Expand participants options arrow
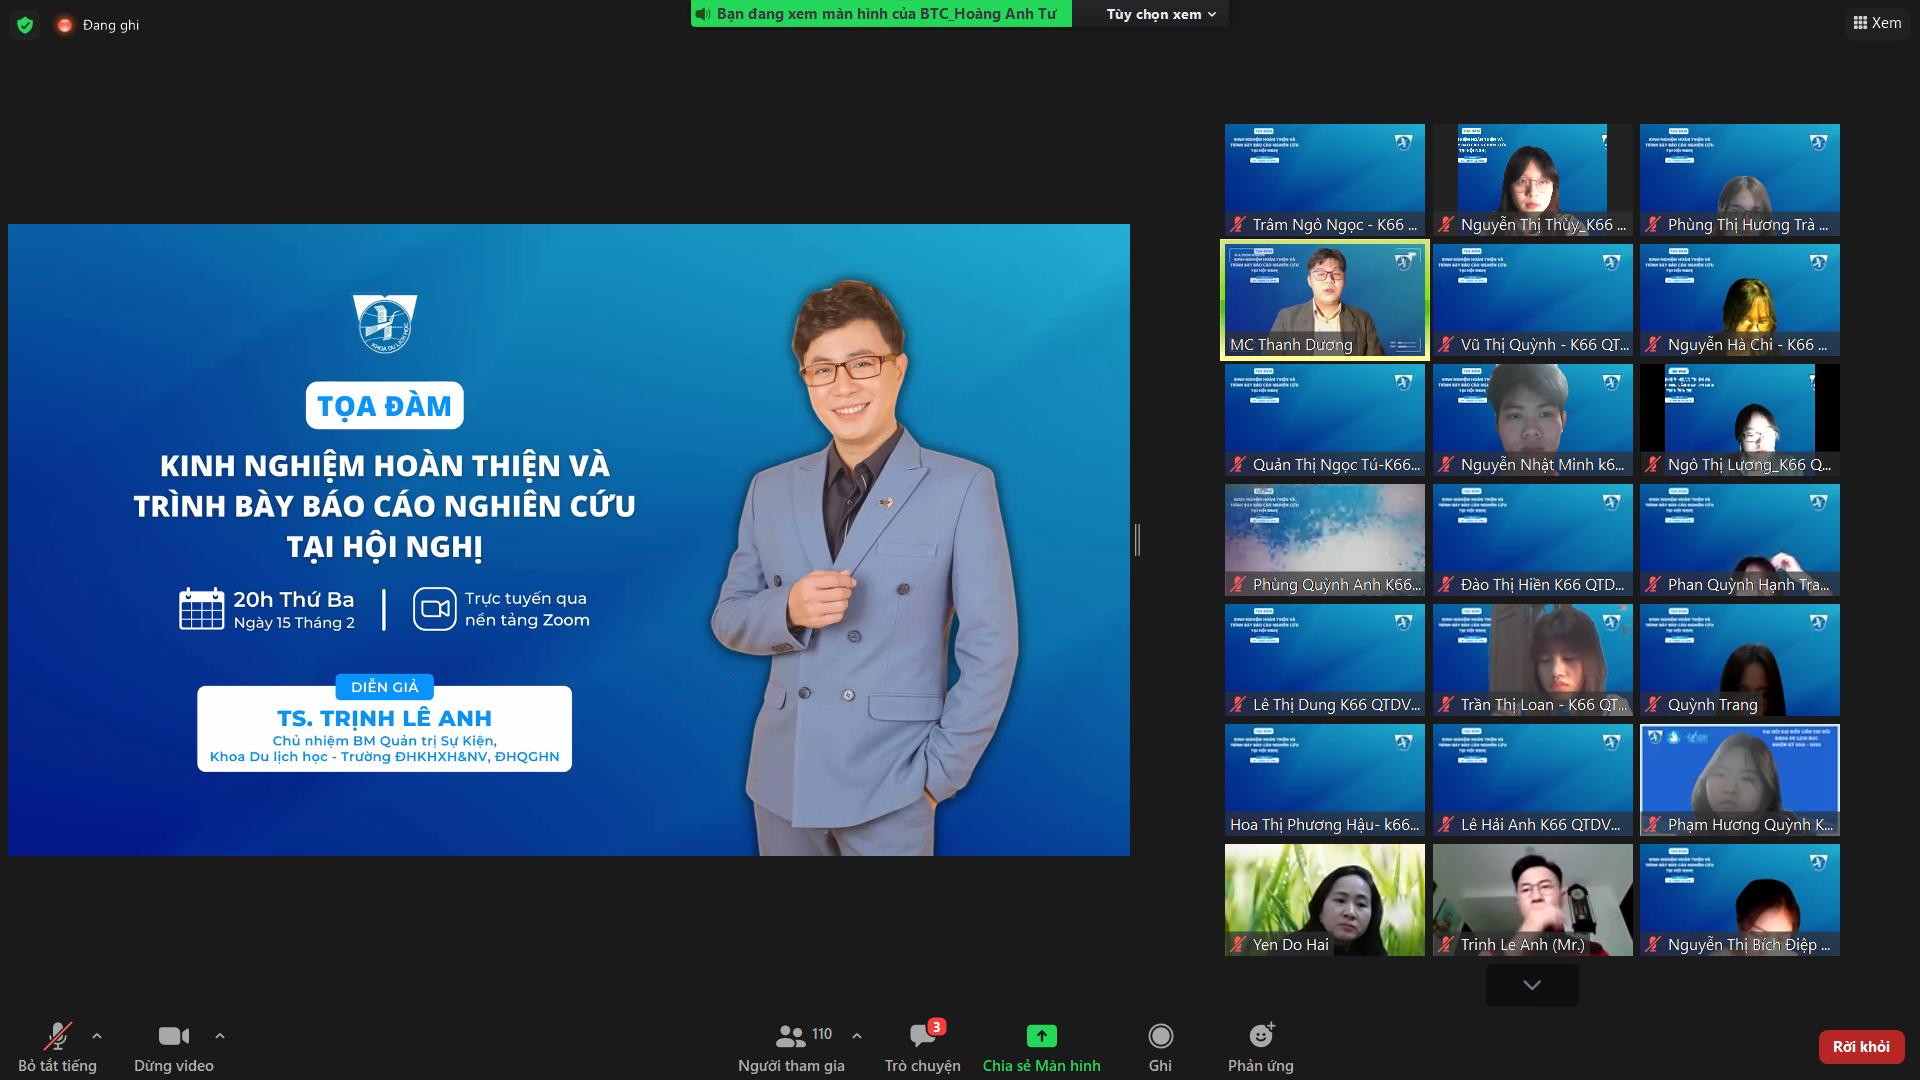 (x=857, y=1036)
